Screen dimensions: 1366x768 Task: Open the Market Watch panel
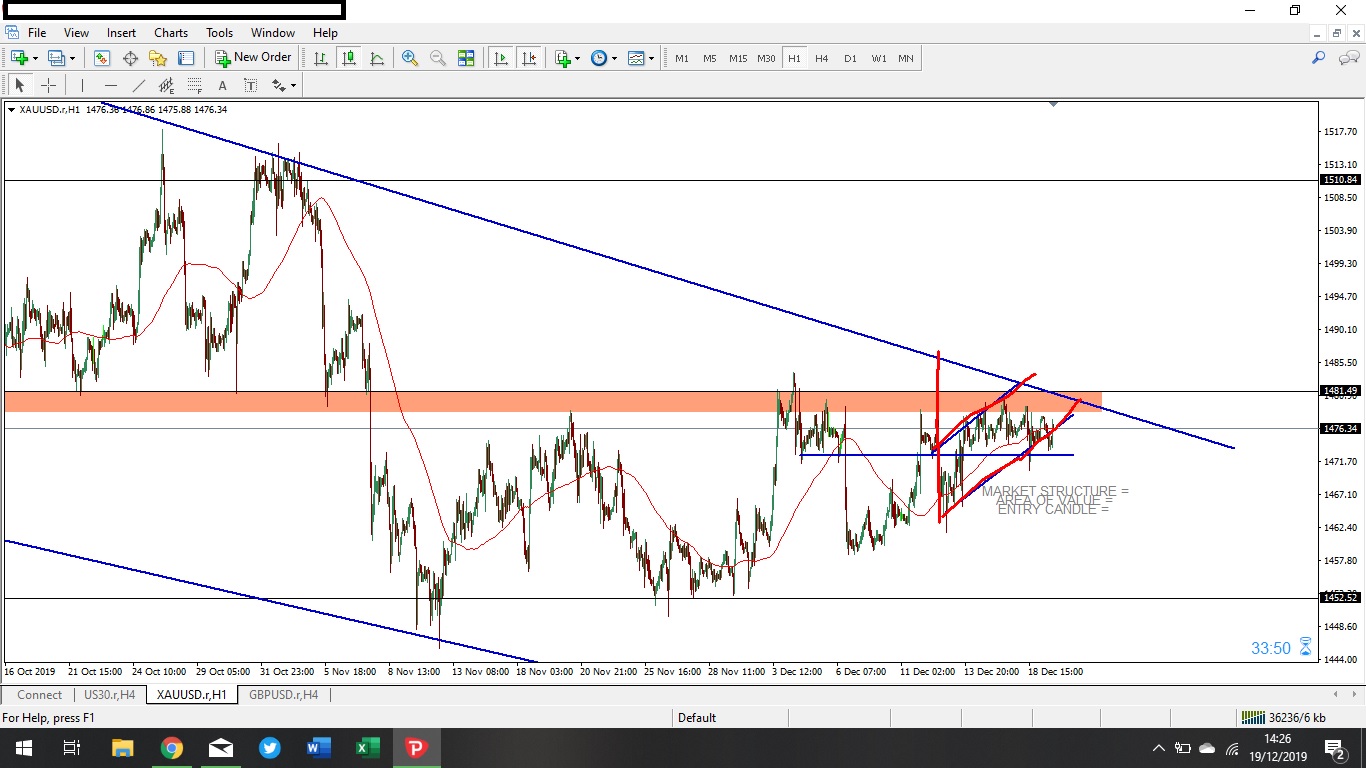pyautogui.click(x=100, y=59)
